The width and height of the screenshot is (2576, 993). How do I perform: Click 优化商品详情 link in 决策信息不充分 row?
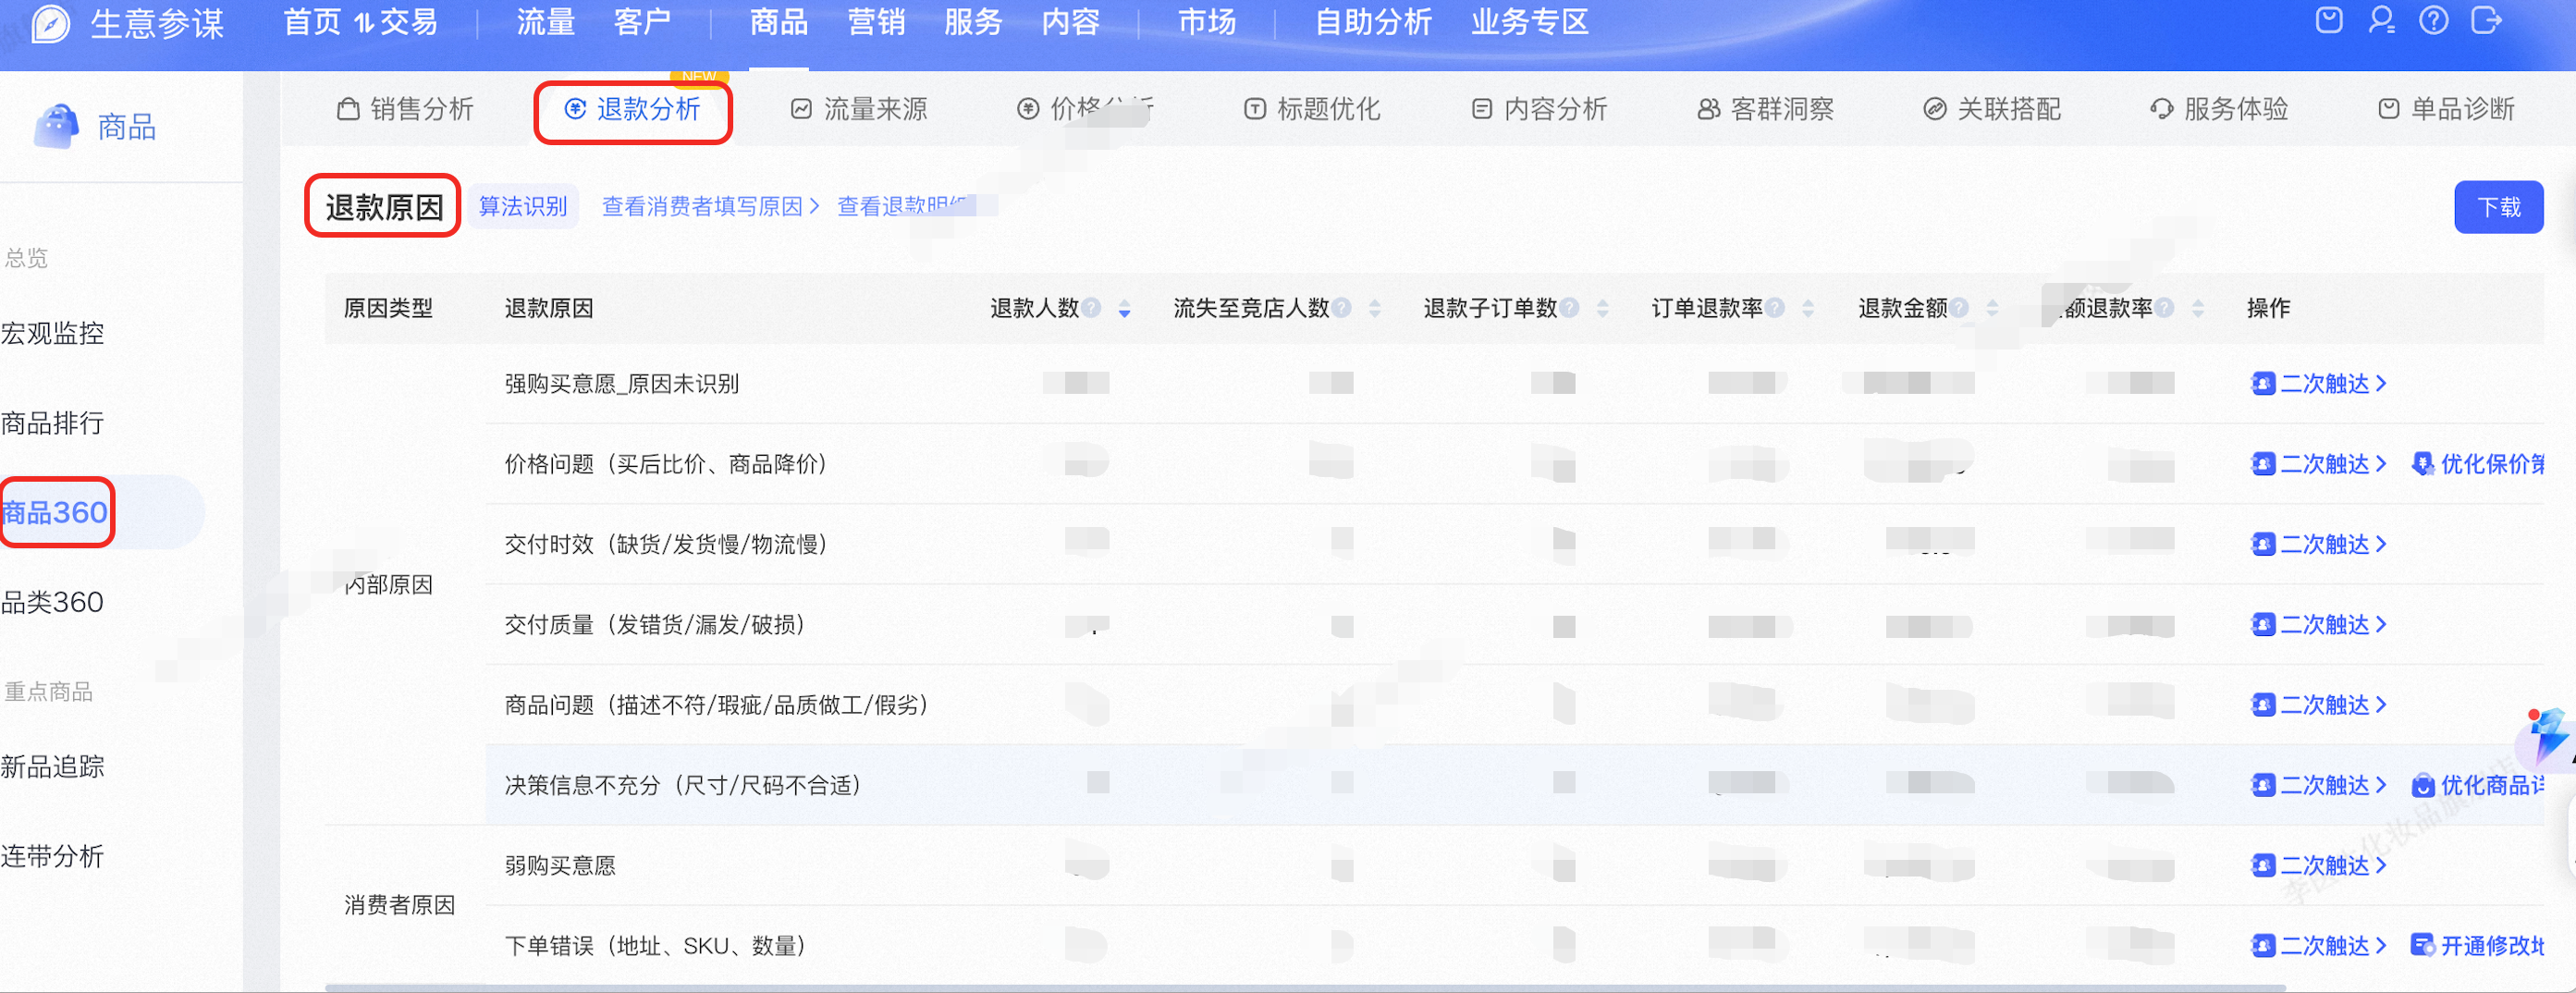pos(2478,785)
